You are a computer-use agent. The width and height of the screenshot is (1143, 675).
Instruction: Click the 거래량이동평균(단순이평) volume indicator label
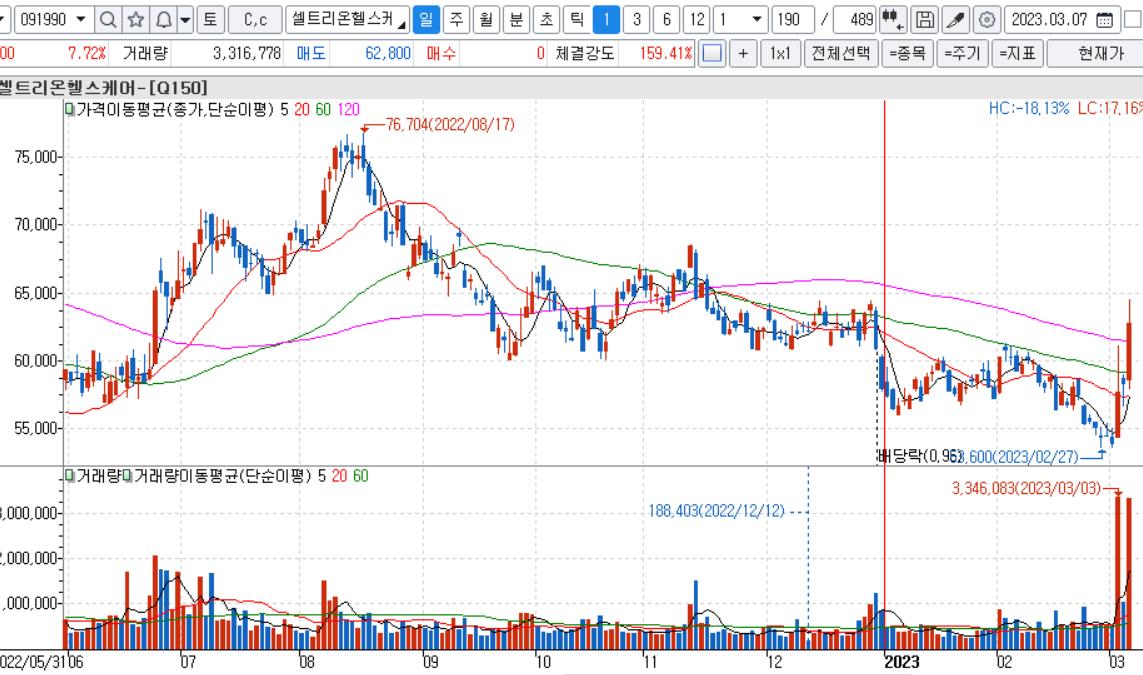(223, 476)
